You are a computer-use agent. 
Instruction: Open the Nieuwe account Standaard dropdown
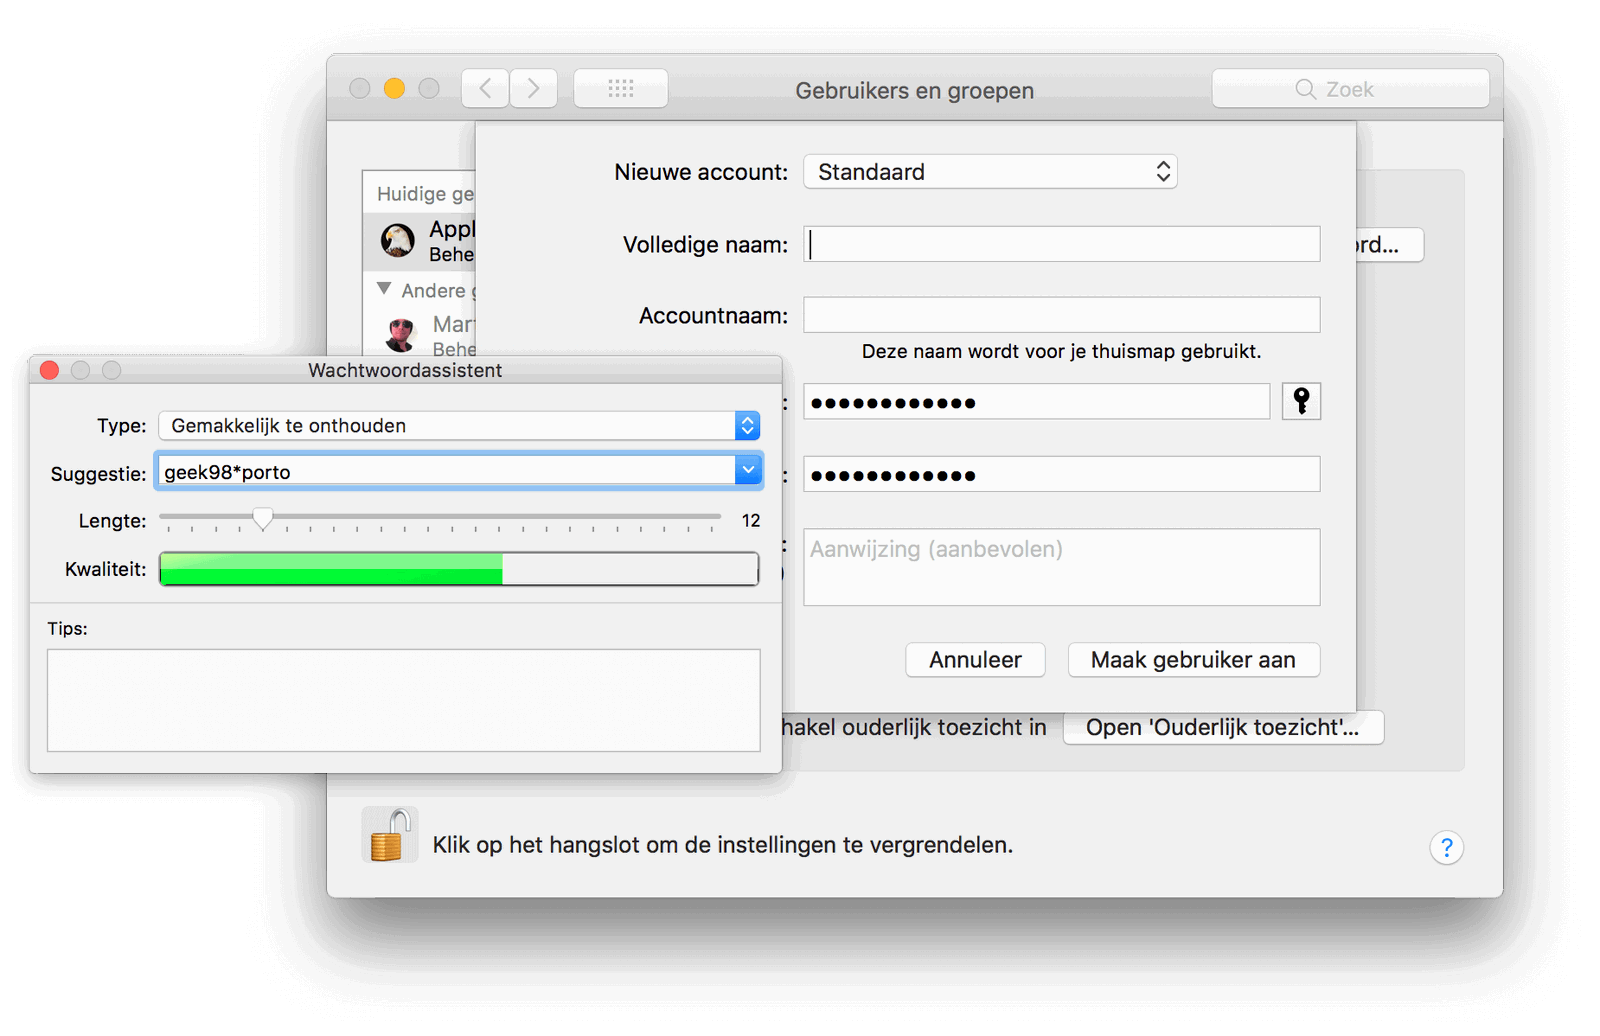[990, 171]
